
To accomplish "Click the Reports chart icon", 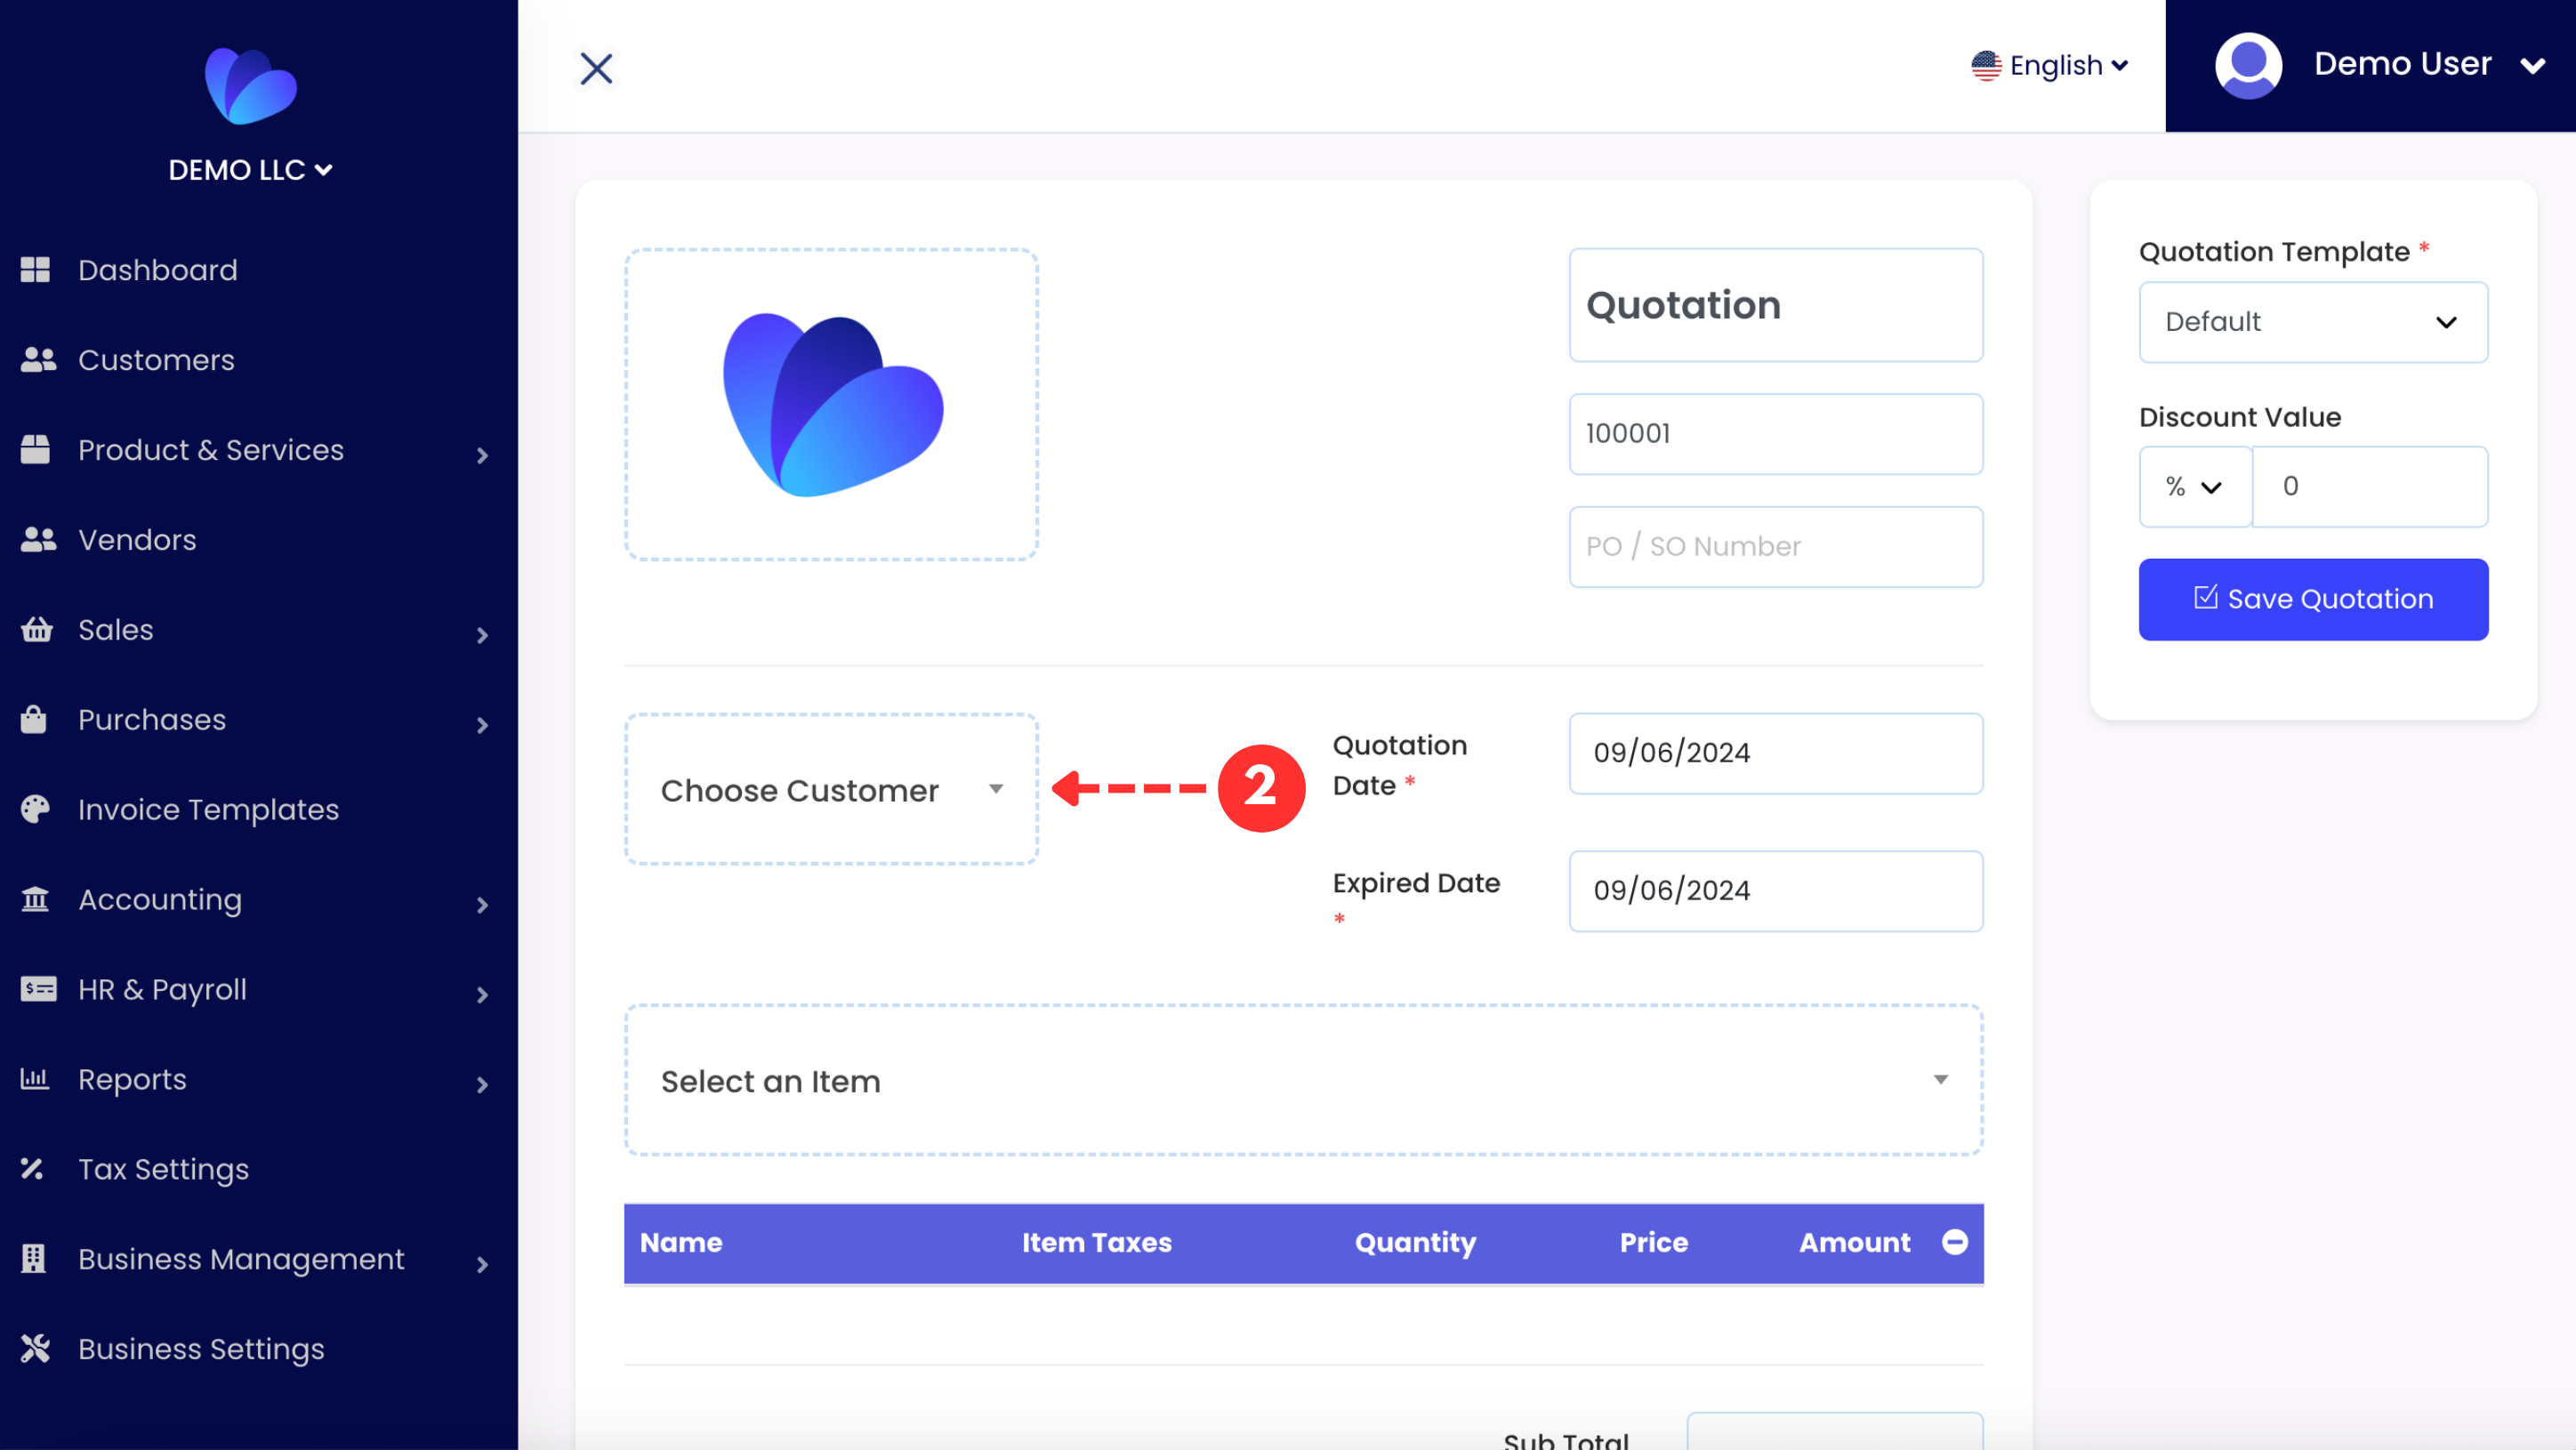I will 35,1078.
